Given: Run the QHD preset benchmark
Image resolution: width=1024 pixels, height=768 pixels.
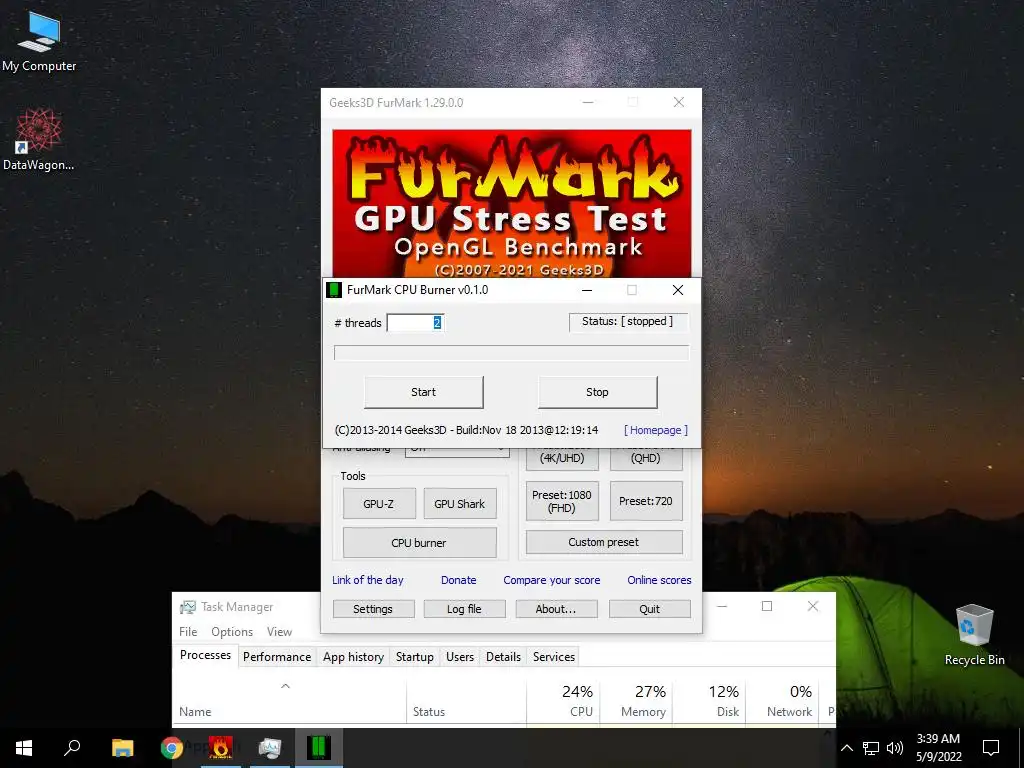Looking at the screenshot, I should tap(646, 458).
